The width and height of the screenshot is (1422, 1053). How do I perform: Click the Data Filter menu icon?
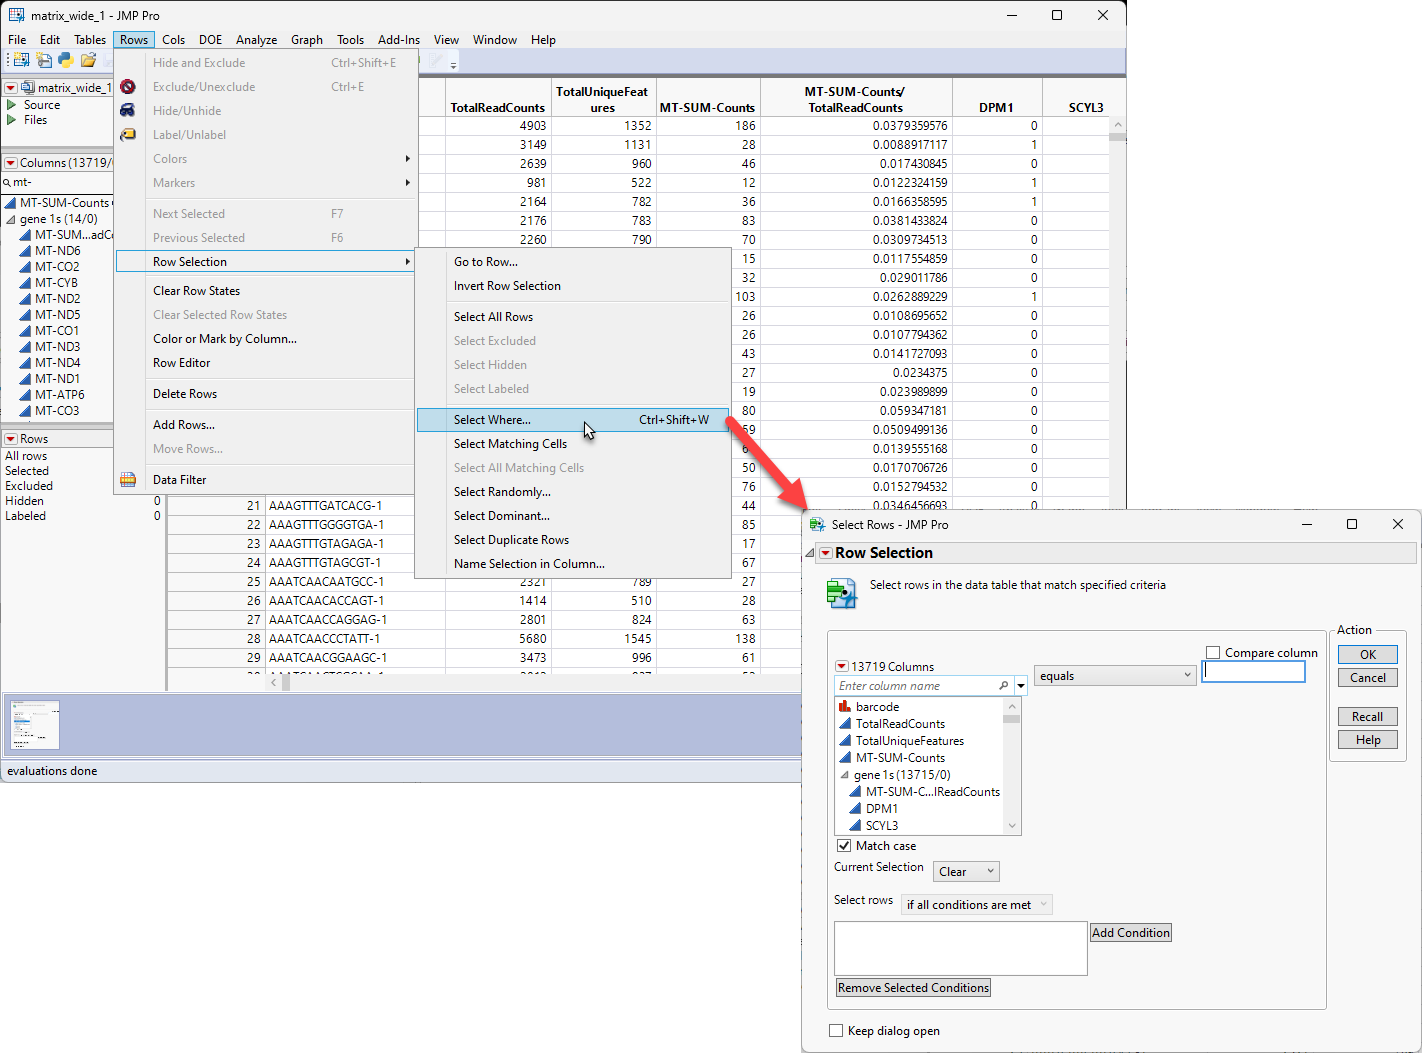click(x=128, y=480)
